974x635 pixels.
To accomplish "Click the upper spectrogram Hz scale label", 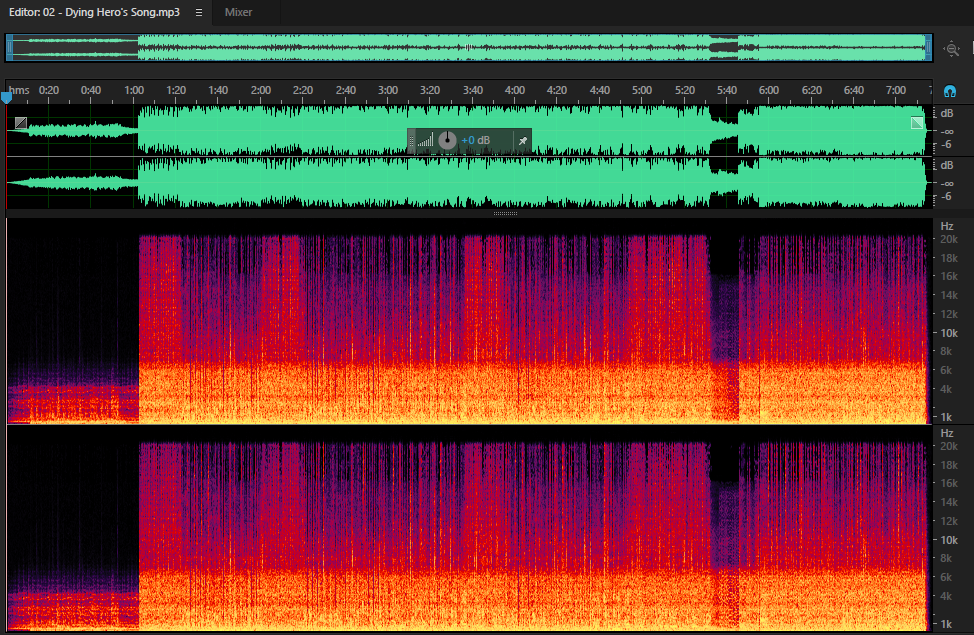I will 947,226.
